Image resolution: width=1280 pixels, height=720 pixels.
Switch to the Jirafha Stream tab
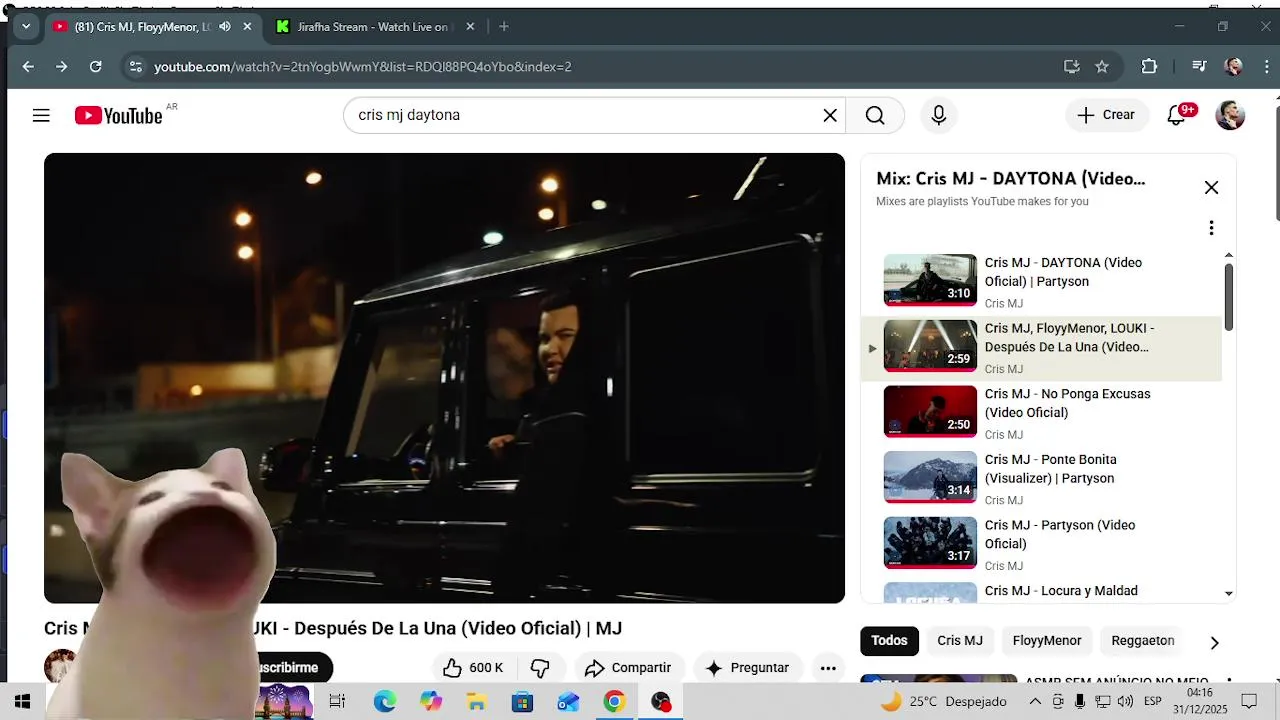pyautogui.click(x=376, y=27)
